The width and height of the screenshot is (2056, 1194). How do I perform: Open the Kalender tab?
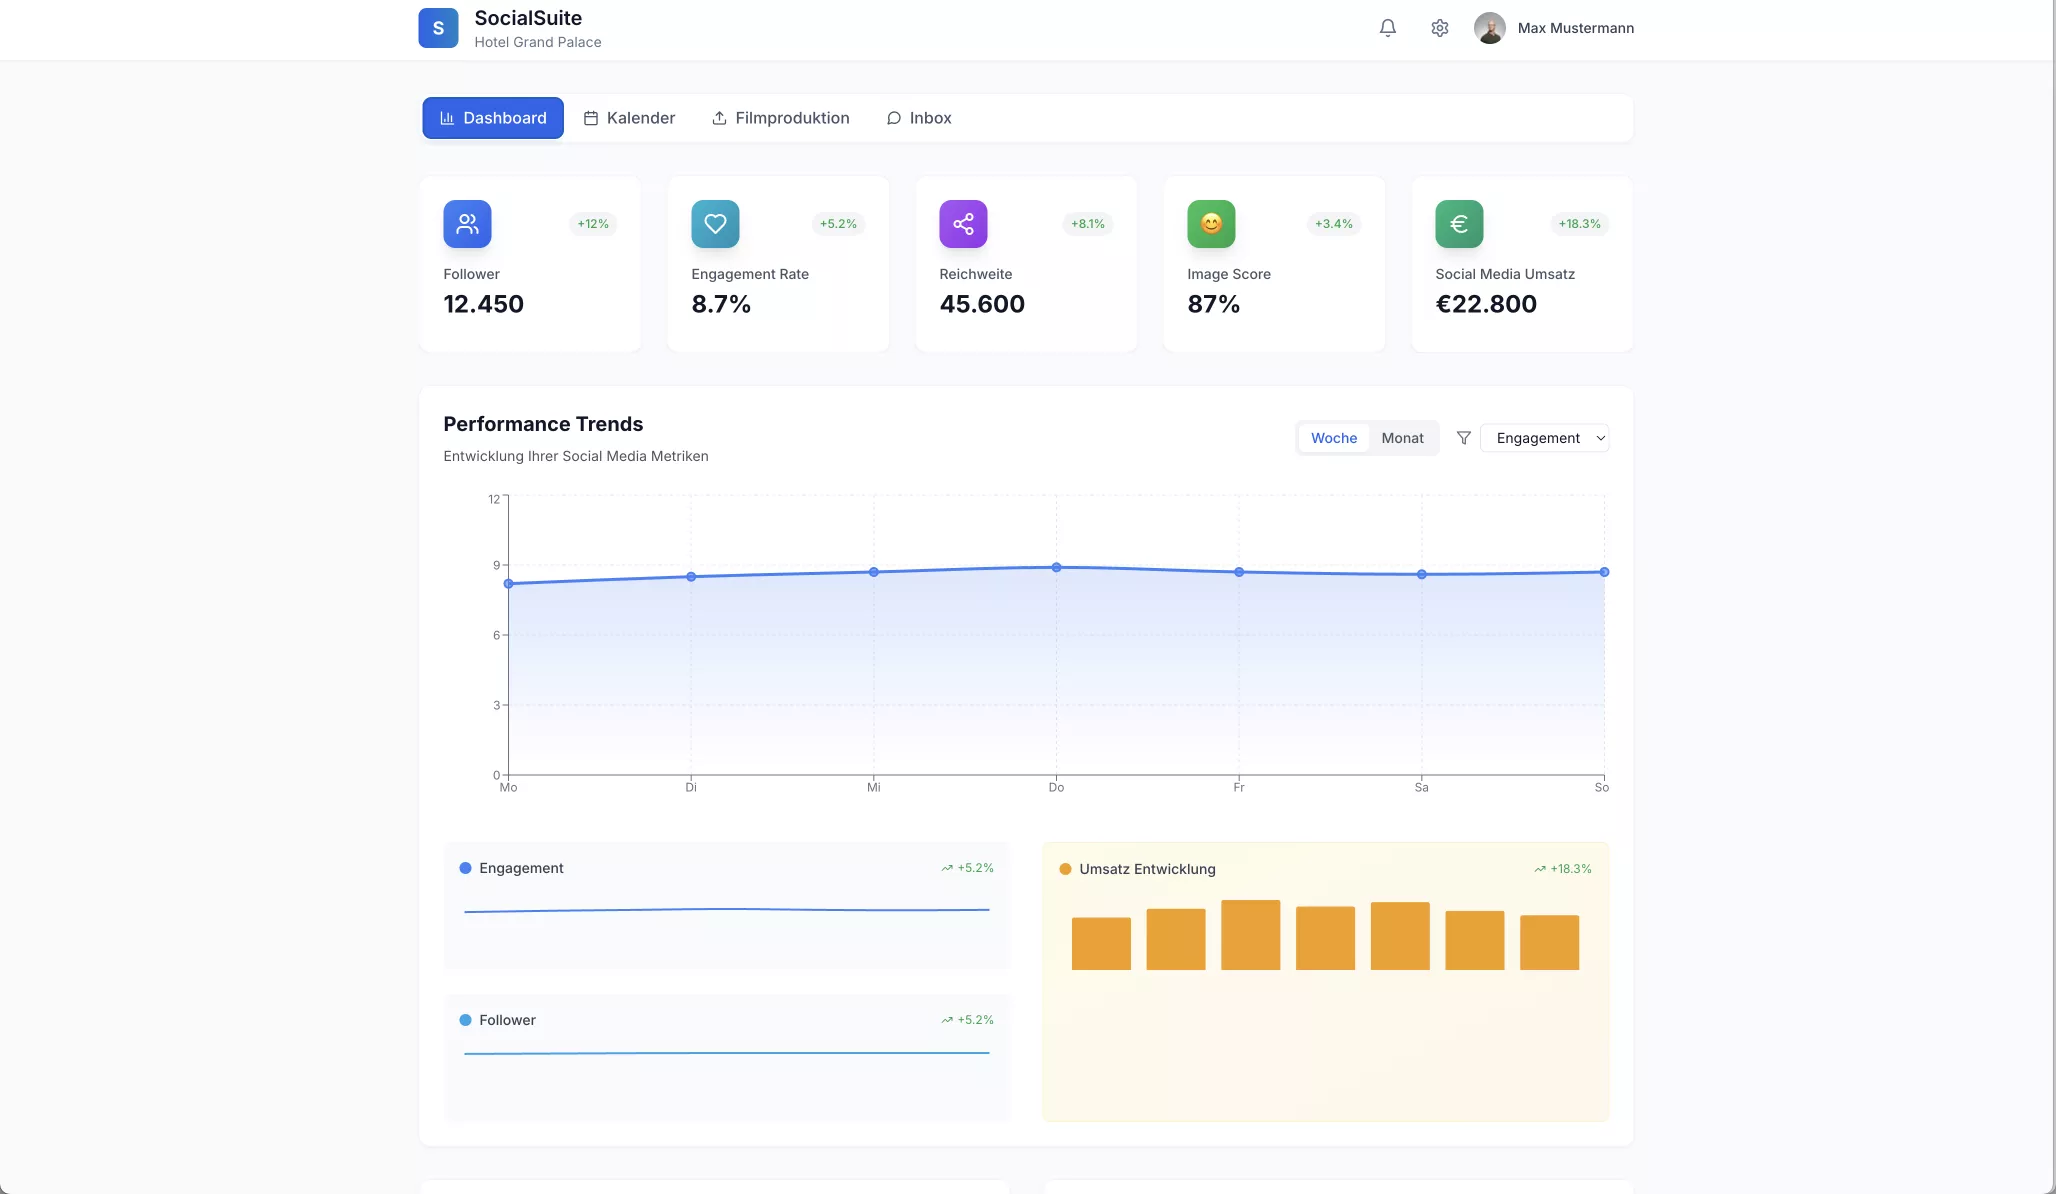tap(629, 118)
